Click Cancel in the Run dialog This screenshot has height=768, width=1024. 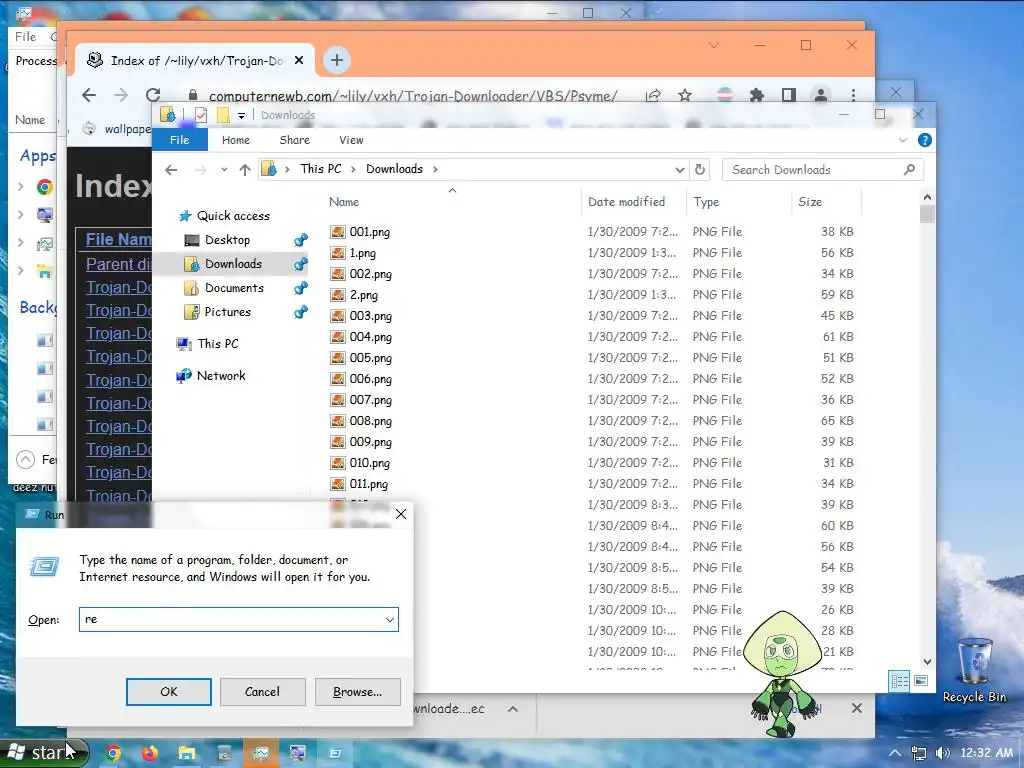(263, 692)
